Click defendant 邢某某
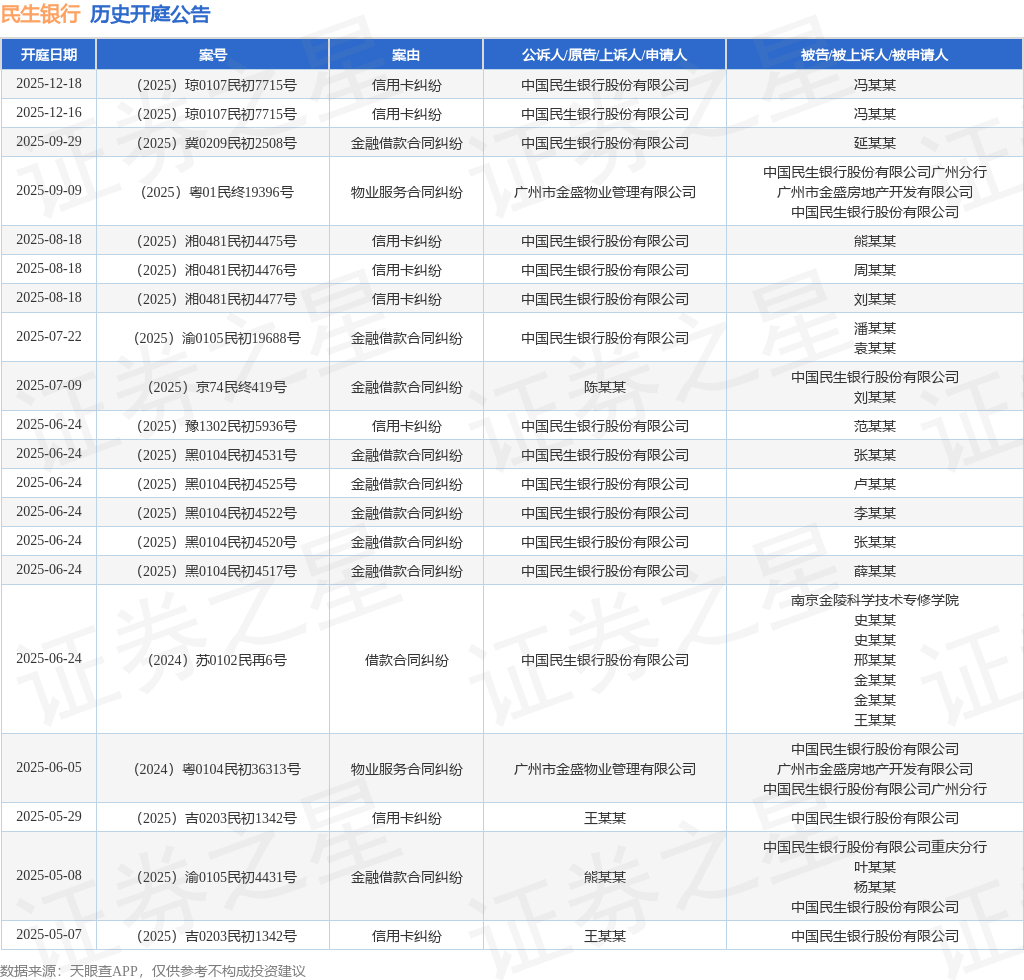Image resolution: width=1024 pixels, height=980 pixels. tap(874, 660)
